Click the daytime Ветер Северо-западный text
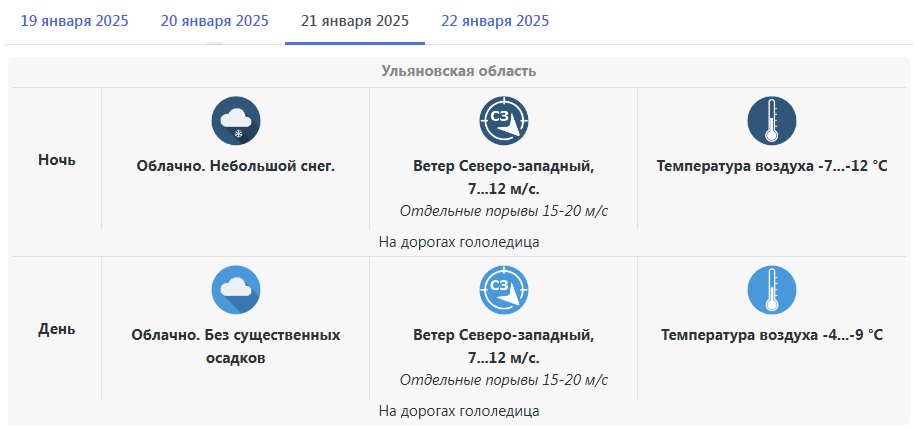Image resolution: width=918 pixels, height=429 pixels. 504,335
